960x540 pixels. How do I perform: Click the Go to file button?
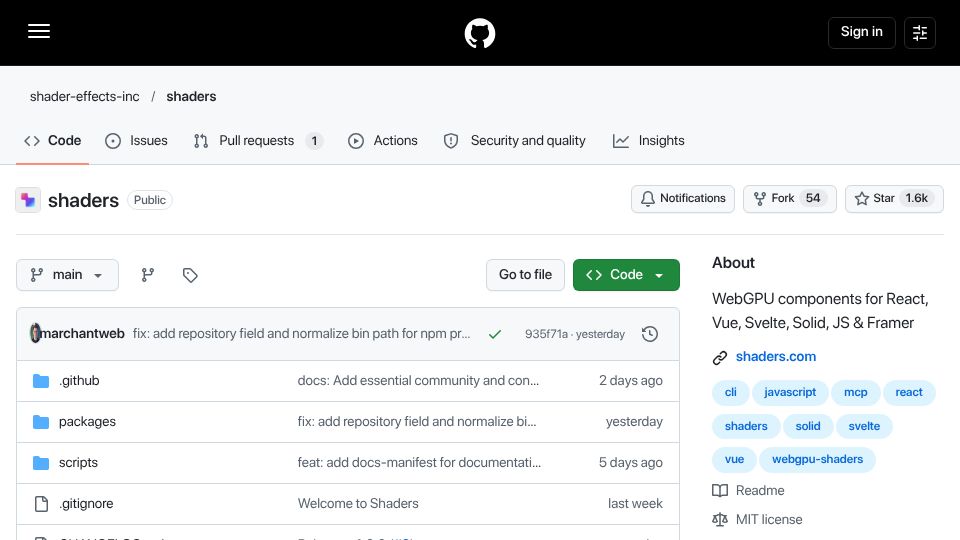525,275
